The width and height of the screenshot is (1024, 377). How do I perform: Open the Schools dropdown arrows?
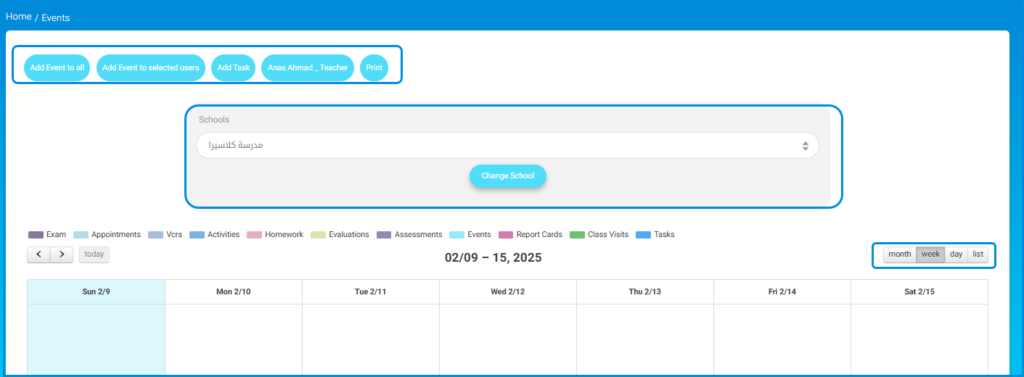(x=805, y=146)
